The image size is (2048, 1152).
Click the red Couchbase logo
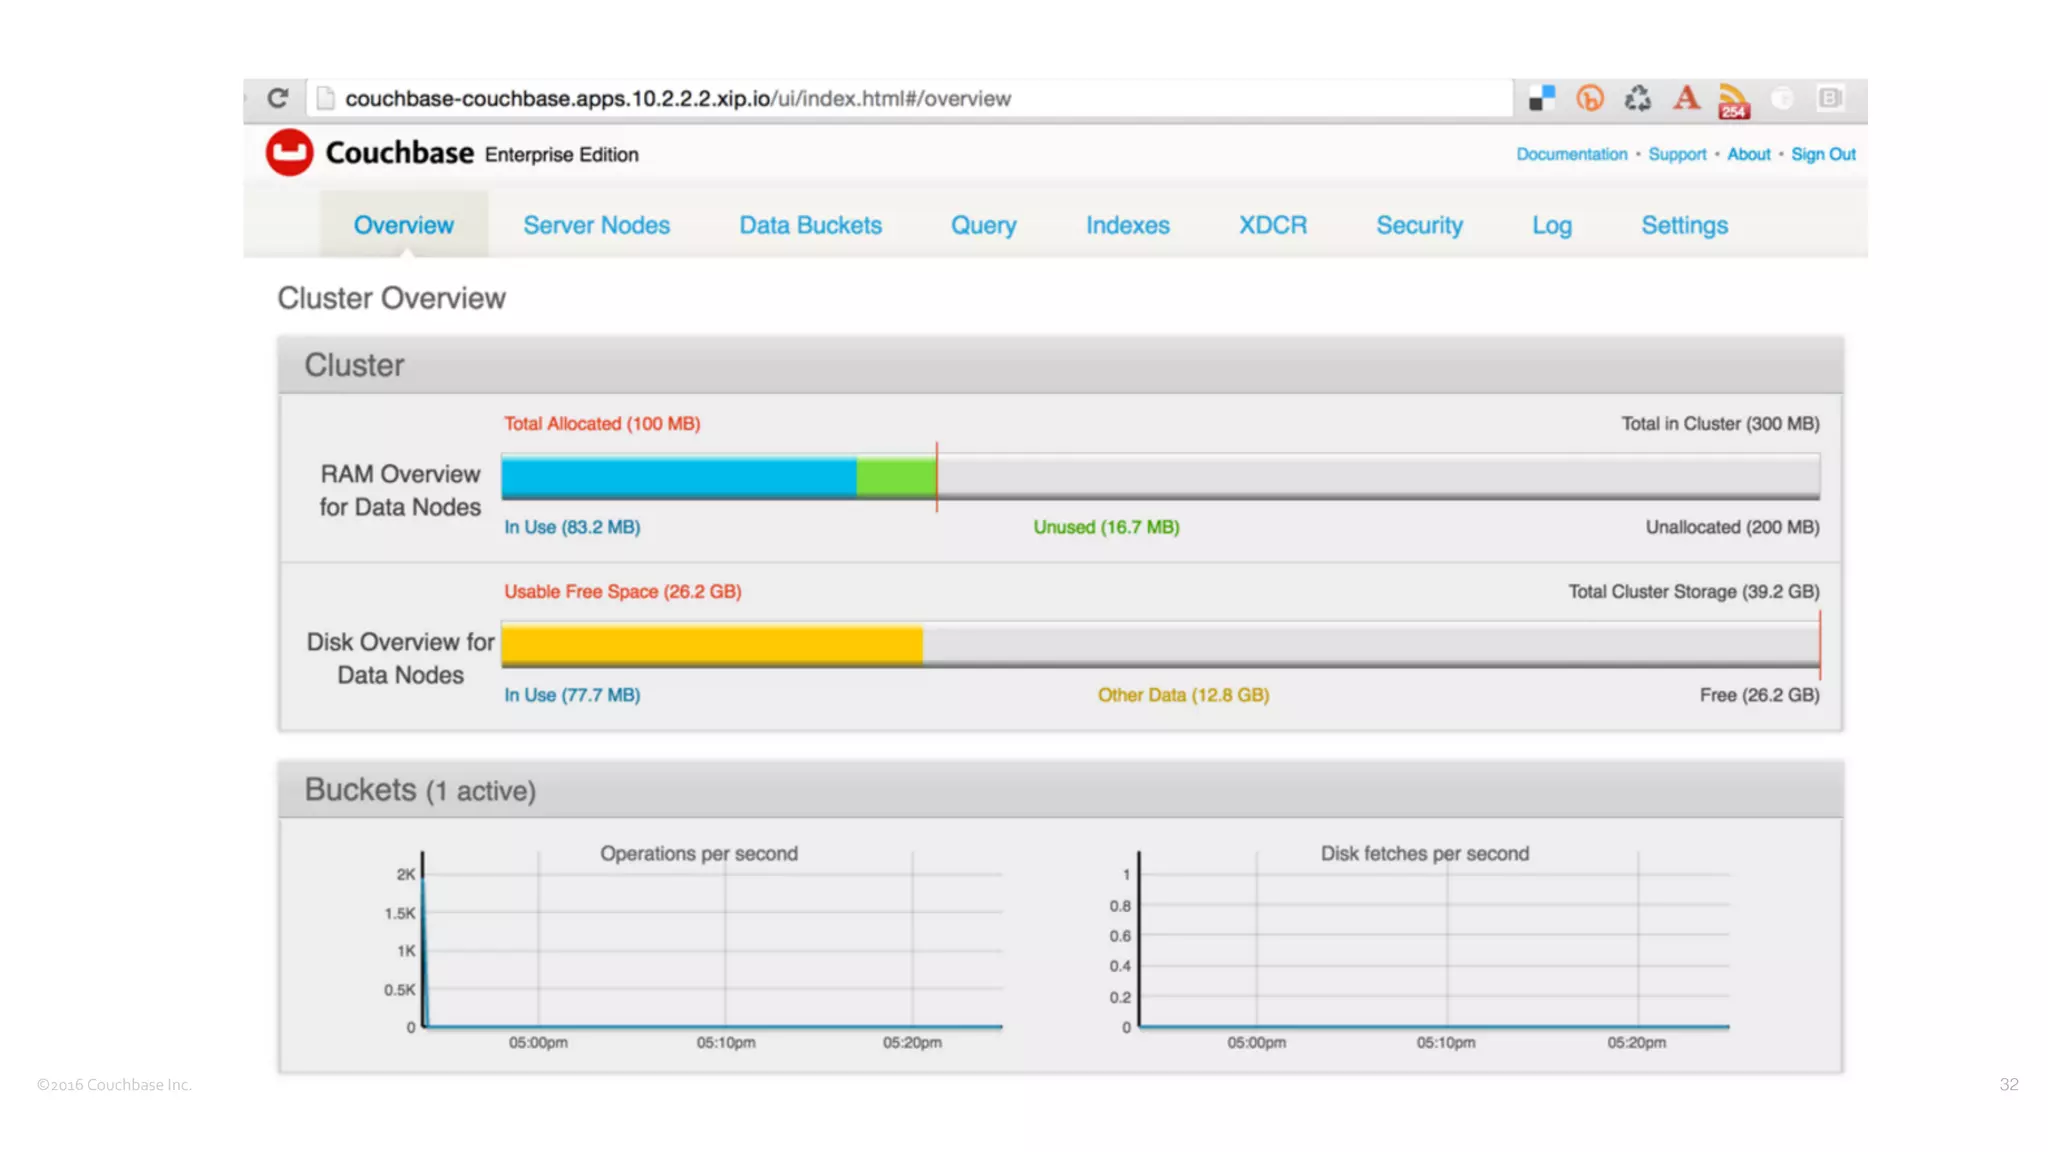pyautogui.click(x=289, y=153)
